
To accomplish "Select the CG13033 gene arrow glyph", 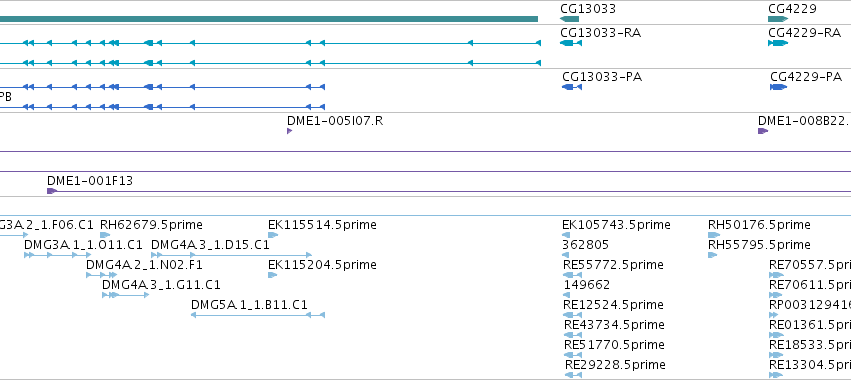I will click(569, 19).
